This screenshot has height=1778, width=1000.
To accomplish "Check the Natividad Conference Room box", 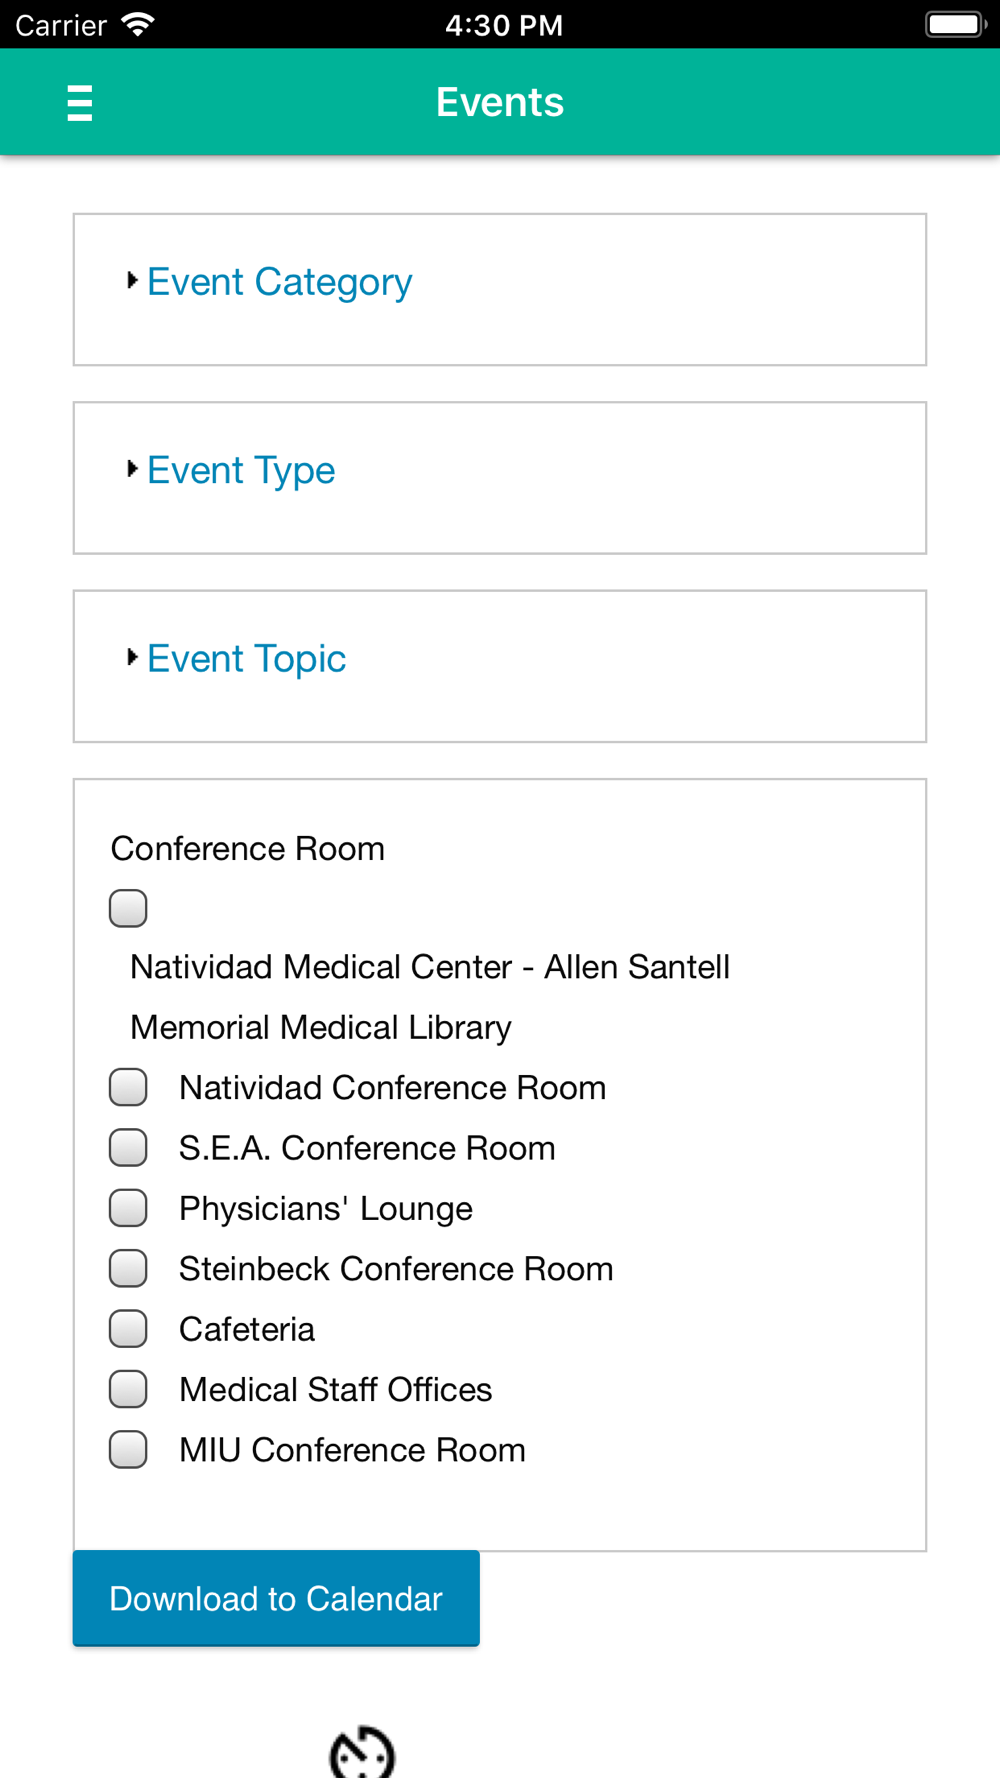I will coord(128,1088).
